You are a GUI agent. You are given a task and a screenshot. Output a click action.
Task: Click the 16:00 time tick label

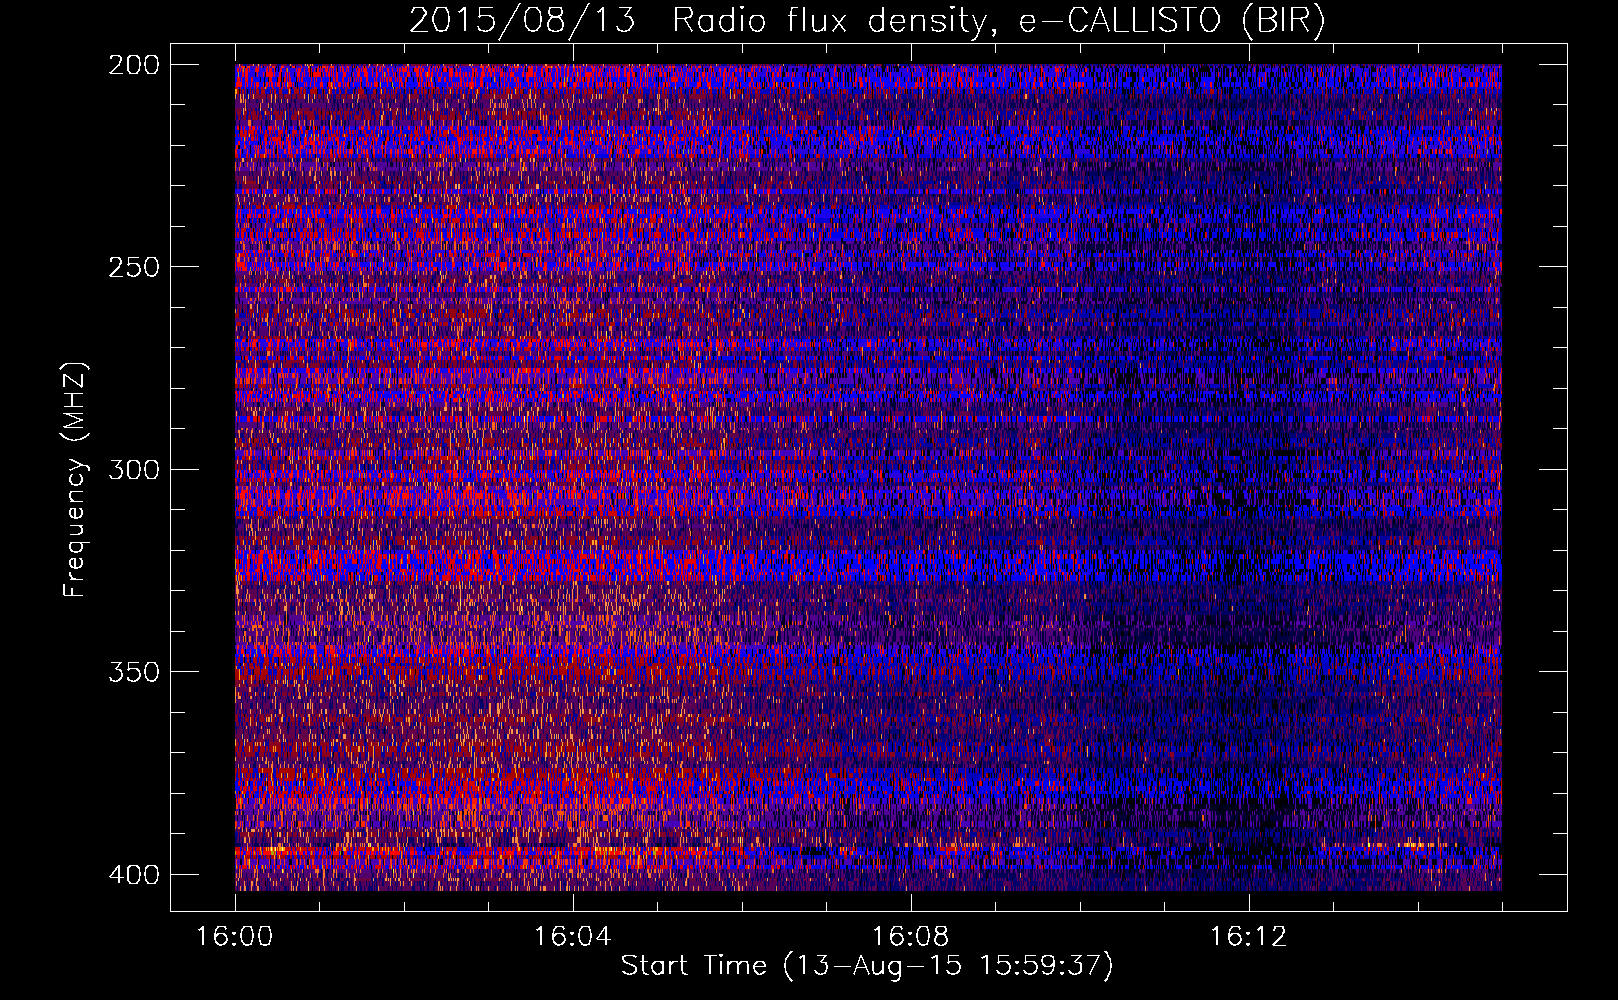(235, 937)
